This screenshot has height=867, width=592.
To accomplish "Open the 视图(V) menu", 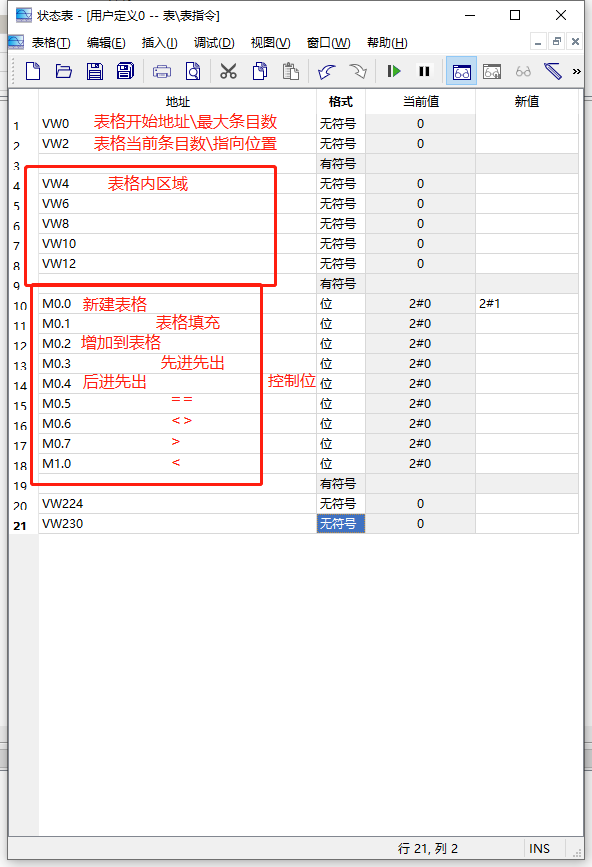I will tap(270, 43).
